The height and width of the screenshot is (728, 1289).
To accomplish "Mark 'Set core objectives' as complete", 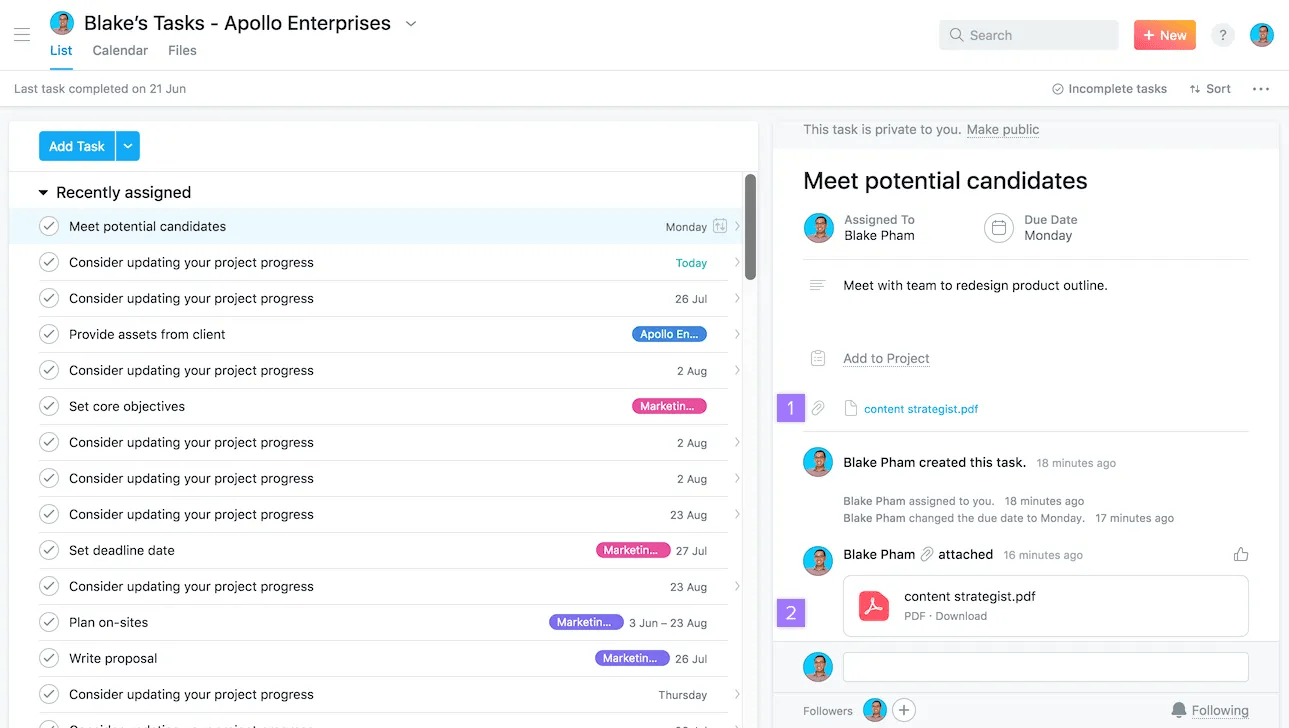I will (49, 406).
